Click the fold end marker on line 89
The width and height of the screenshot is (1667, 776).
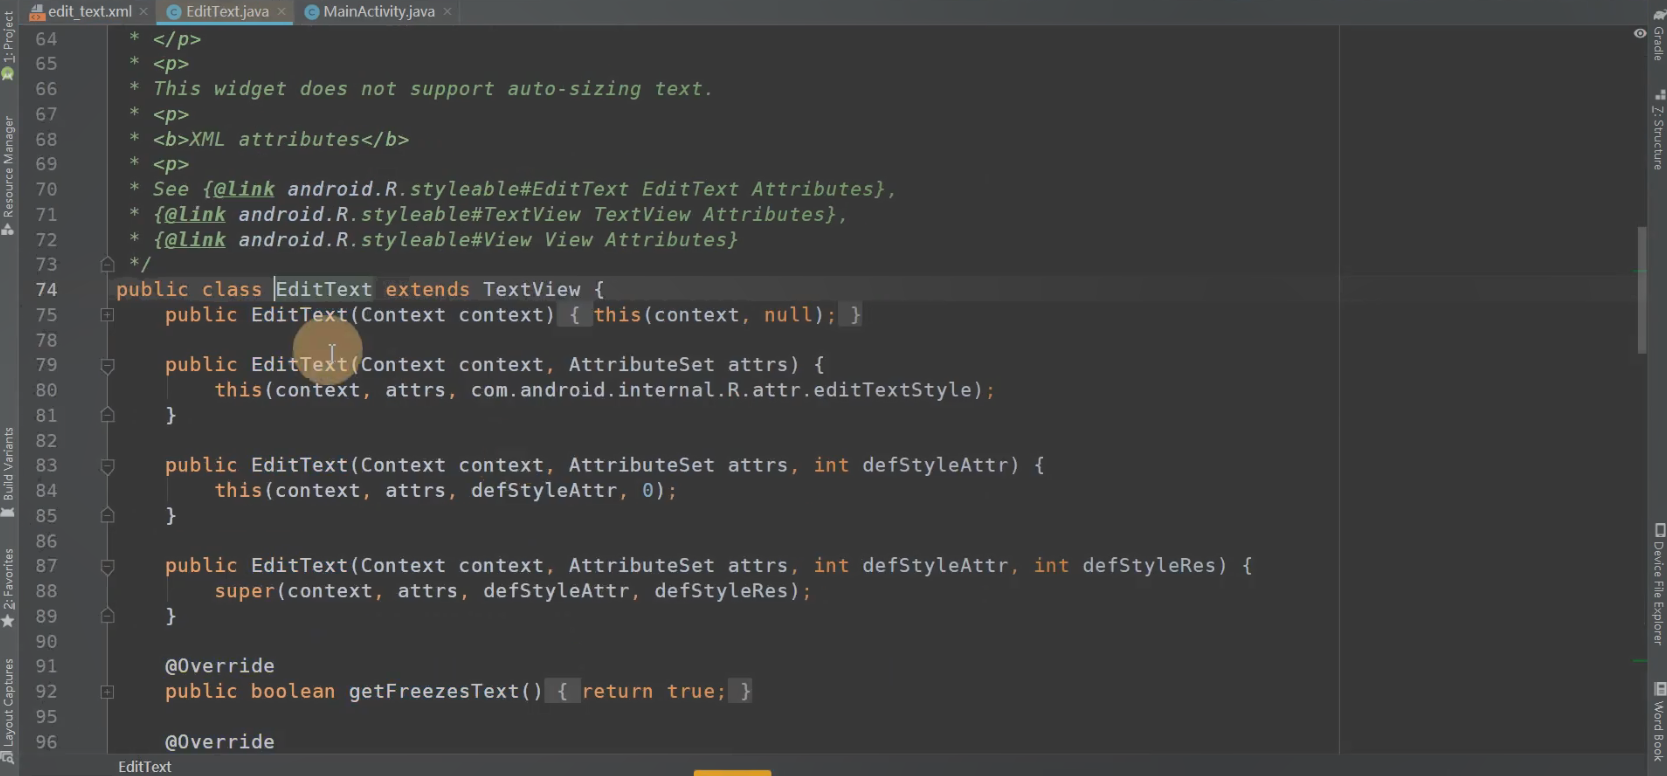point(107,616)
